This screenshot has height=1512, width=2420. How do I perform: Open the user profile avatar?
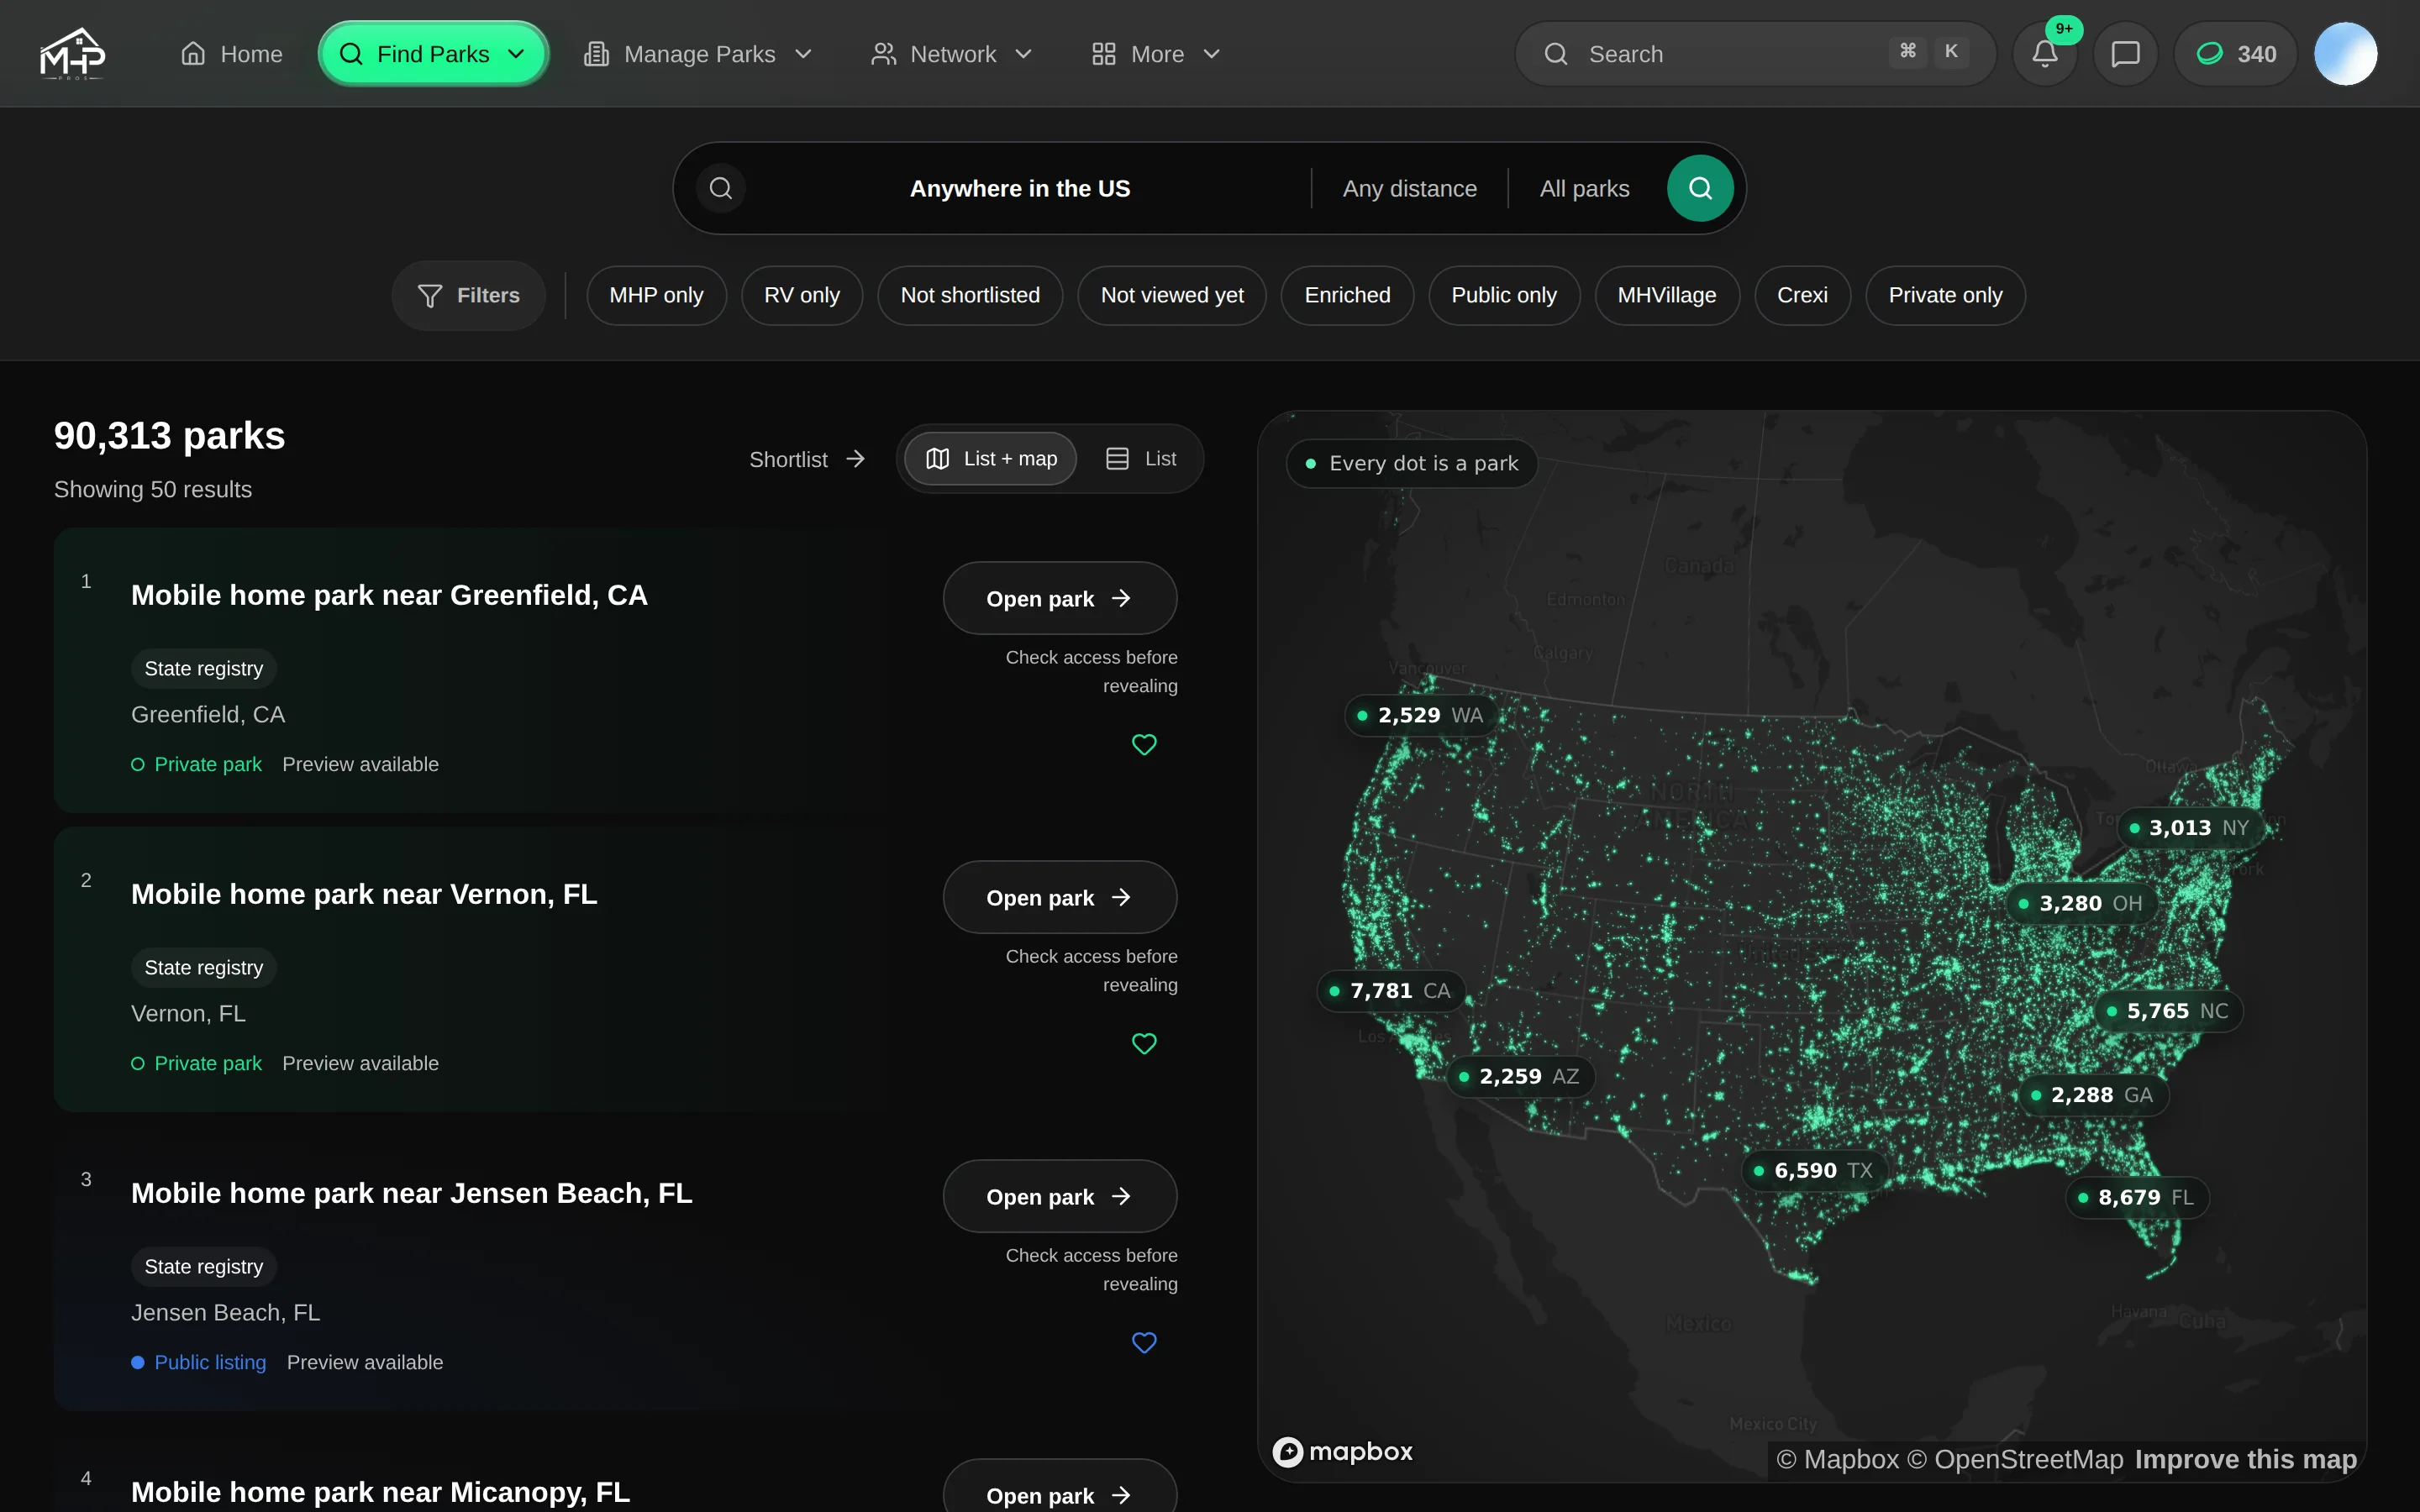coord(2345,54)
